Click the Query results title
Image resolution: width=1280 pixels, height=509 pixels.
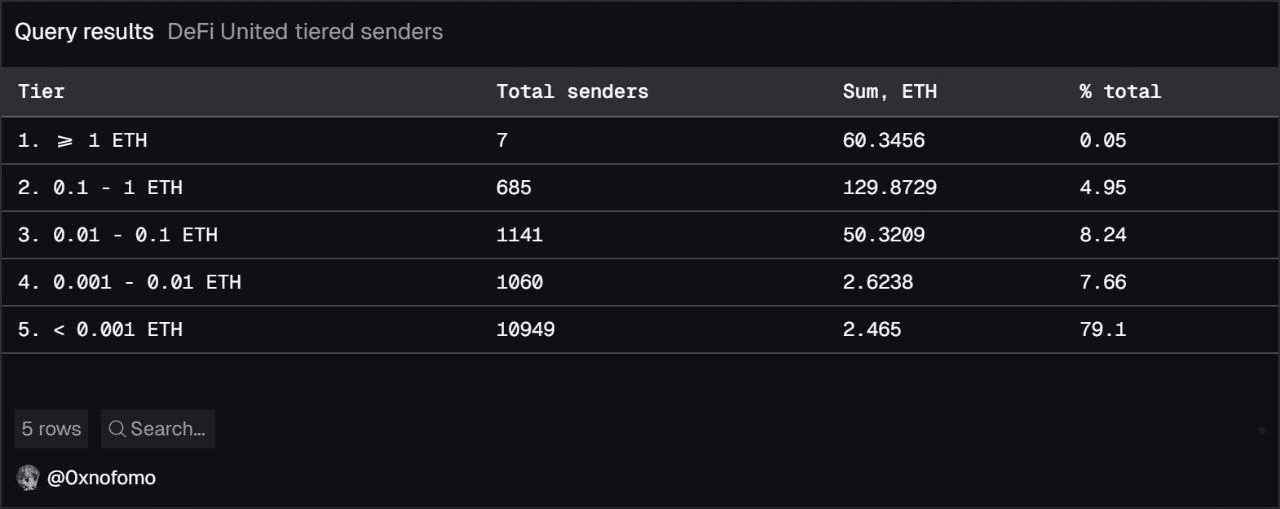[84, 32]
